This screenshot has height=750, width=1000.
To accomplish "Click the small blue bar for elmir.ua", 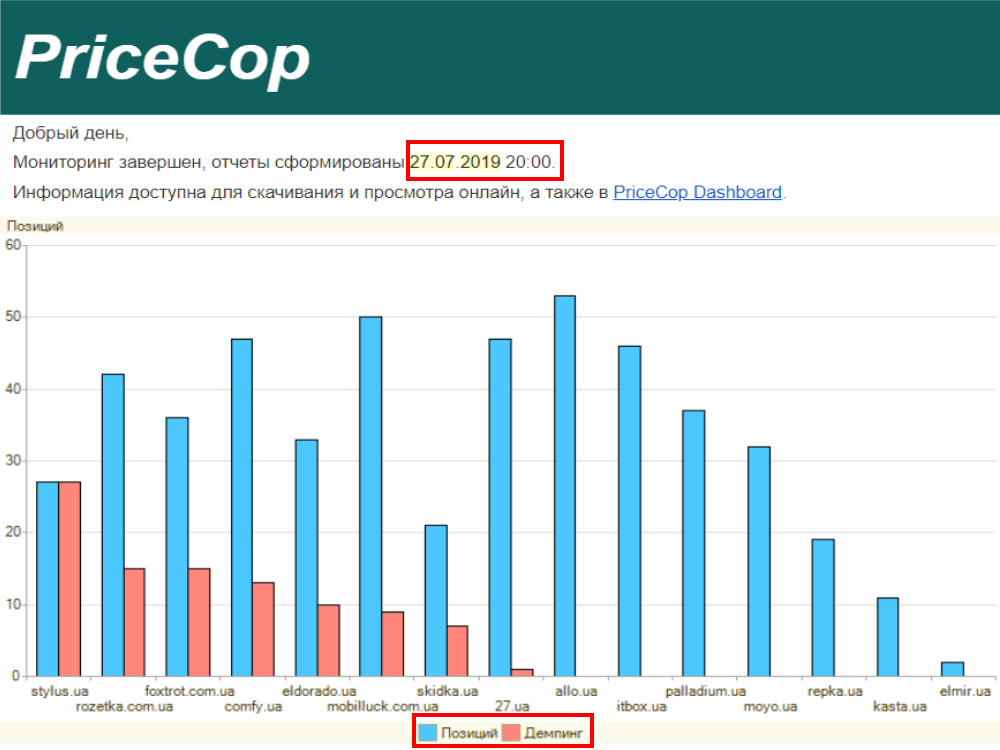I will (x=952, y=669).
